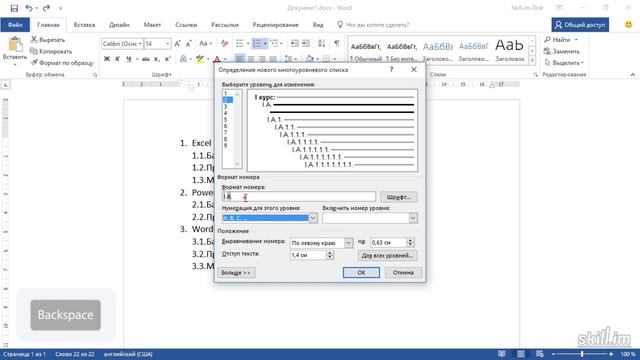Screen dimensions: 640x360
Task: Open text effects (outlined A) icon
Action: pos(183,59)
